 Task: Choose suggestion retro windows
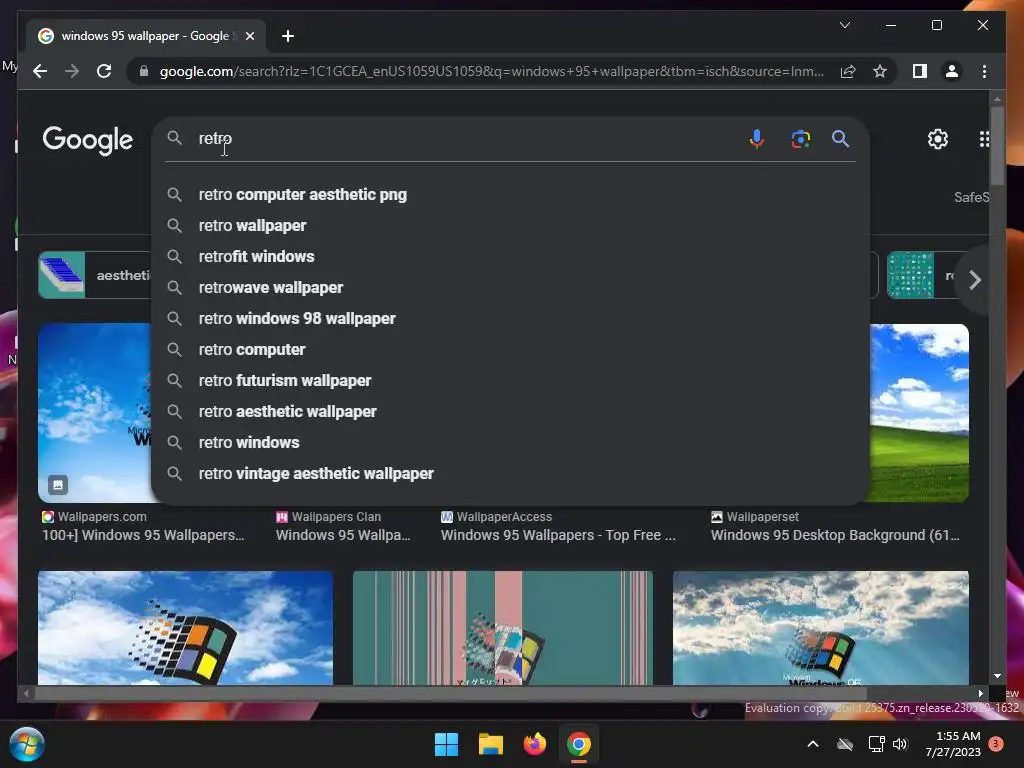(249, 443)
